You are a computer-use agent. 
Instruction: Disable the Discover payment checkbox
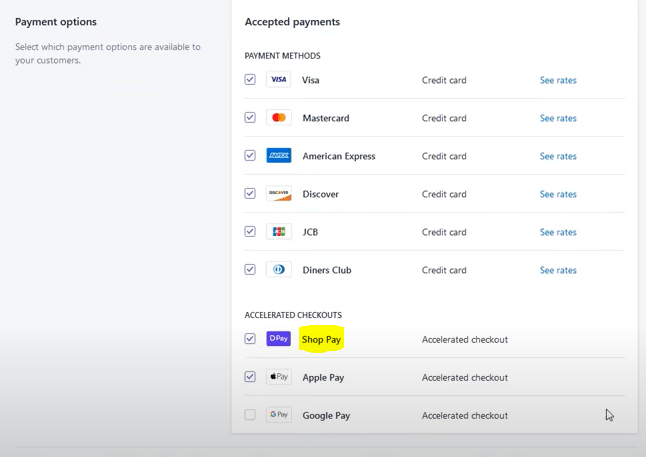(250, 193)
